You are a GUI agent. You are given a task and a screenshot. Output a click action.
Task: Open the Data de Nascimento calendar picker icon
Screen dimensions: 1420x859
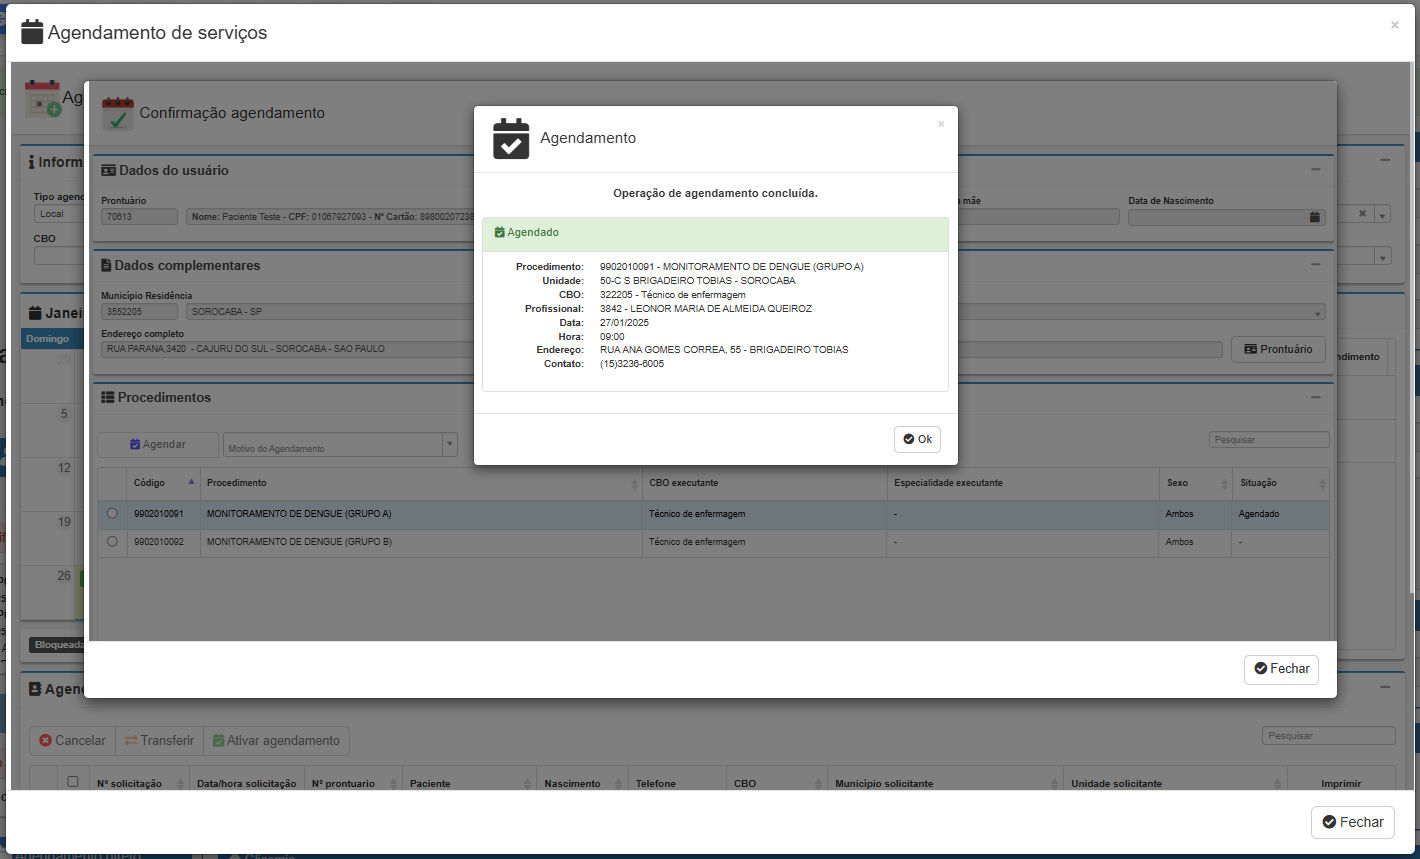[x=1315, y=217]
